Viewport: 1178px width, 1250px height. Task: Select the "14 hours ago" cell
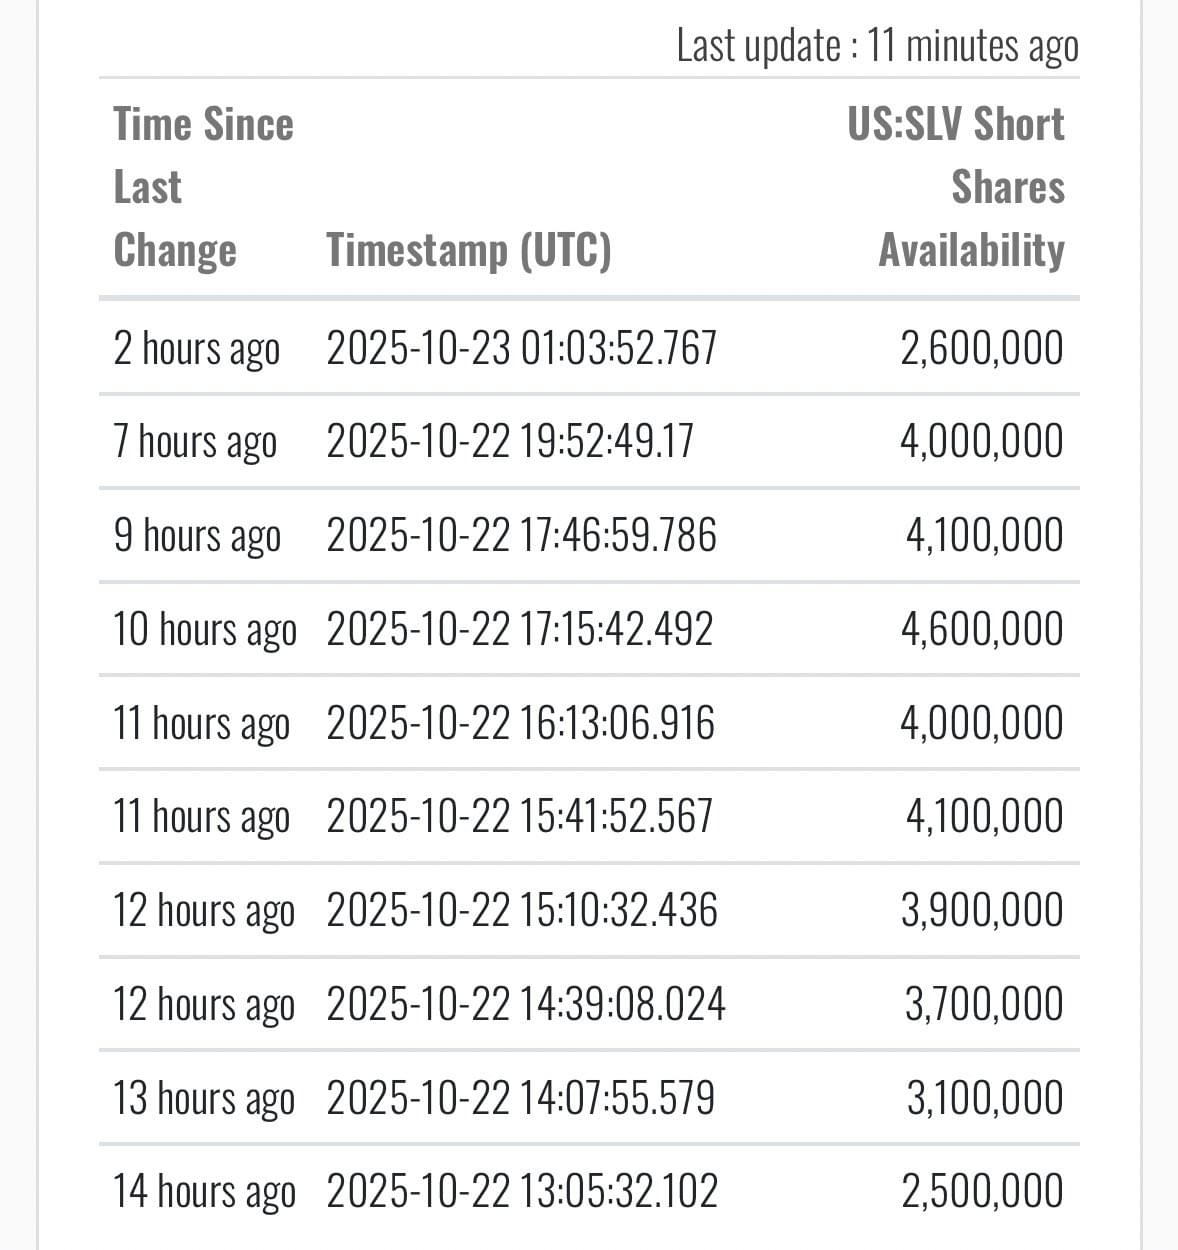click(204, 1191)
